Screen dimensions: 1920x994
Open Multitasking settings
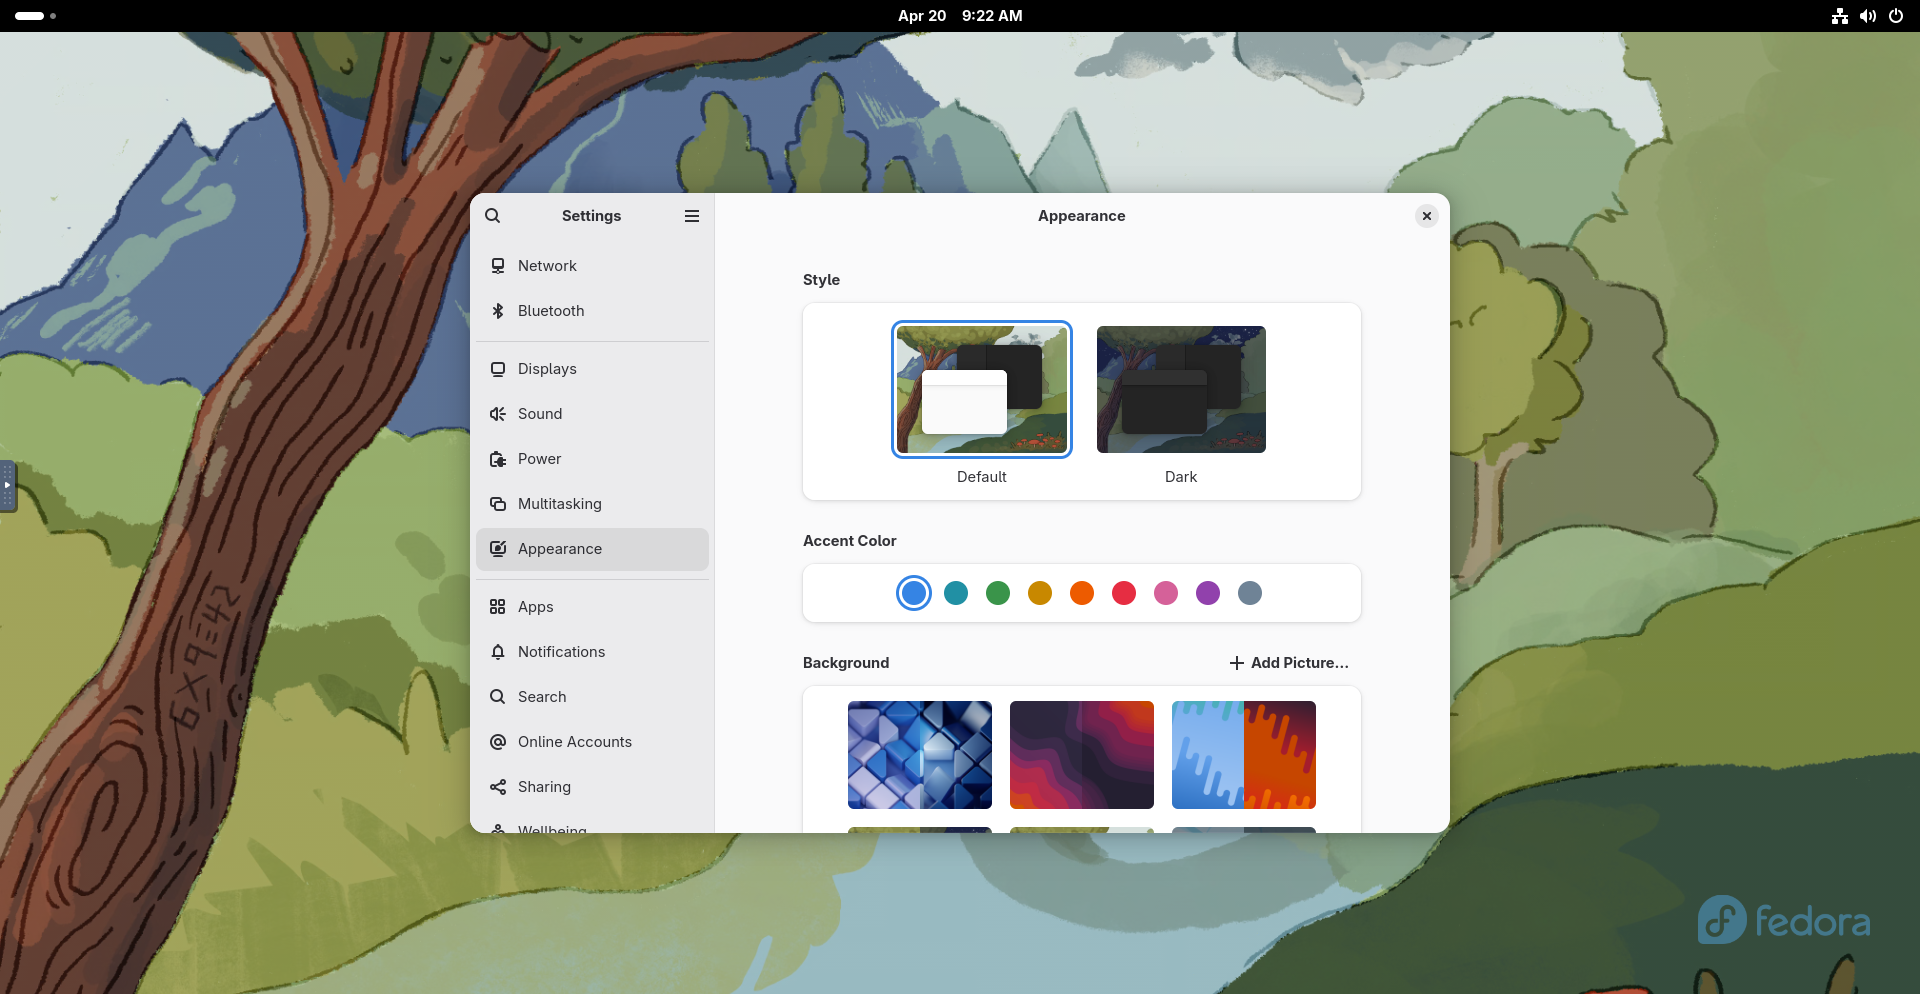pyautogui.click(x=593, y=504)
